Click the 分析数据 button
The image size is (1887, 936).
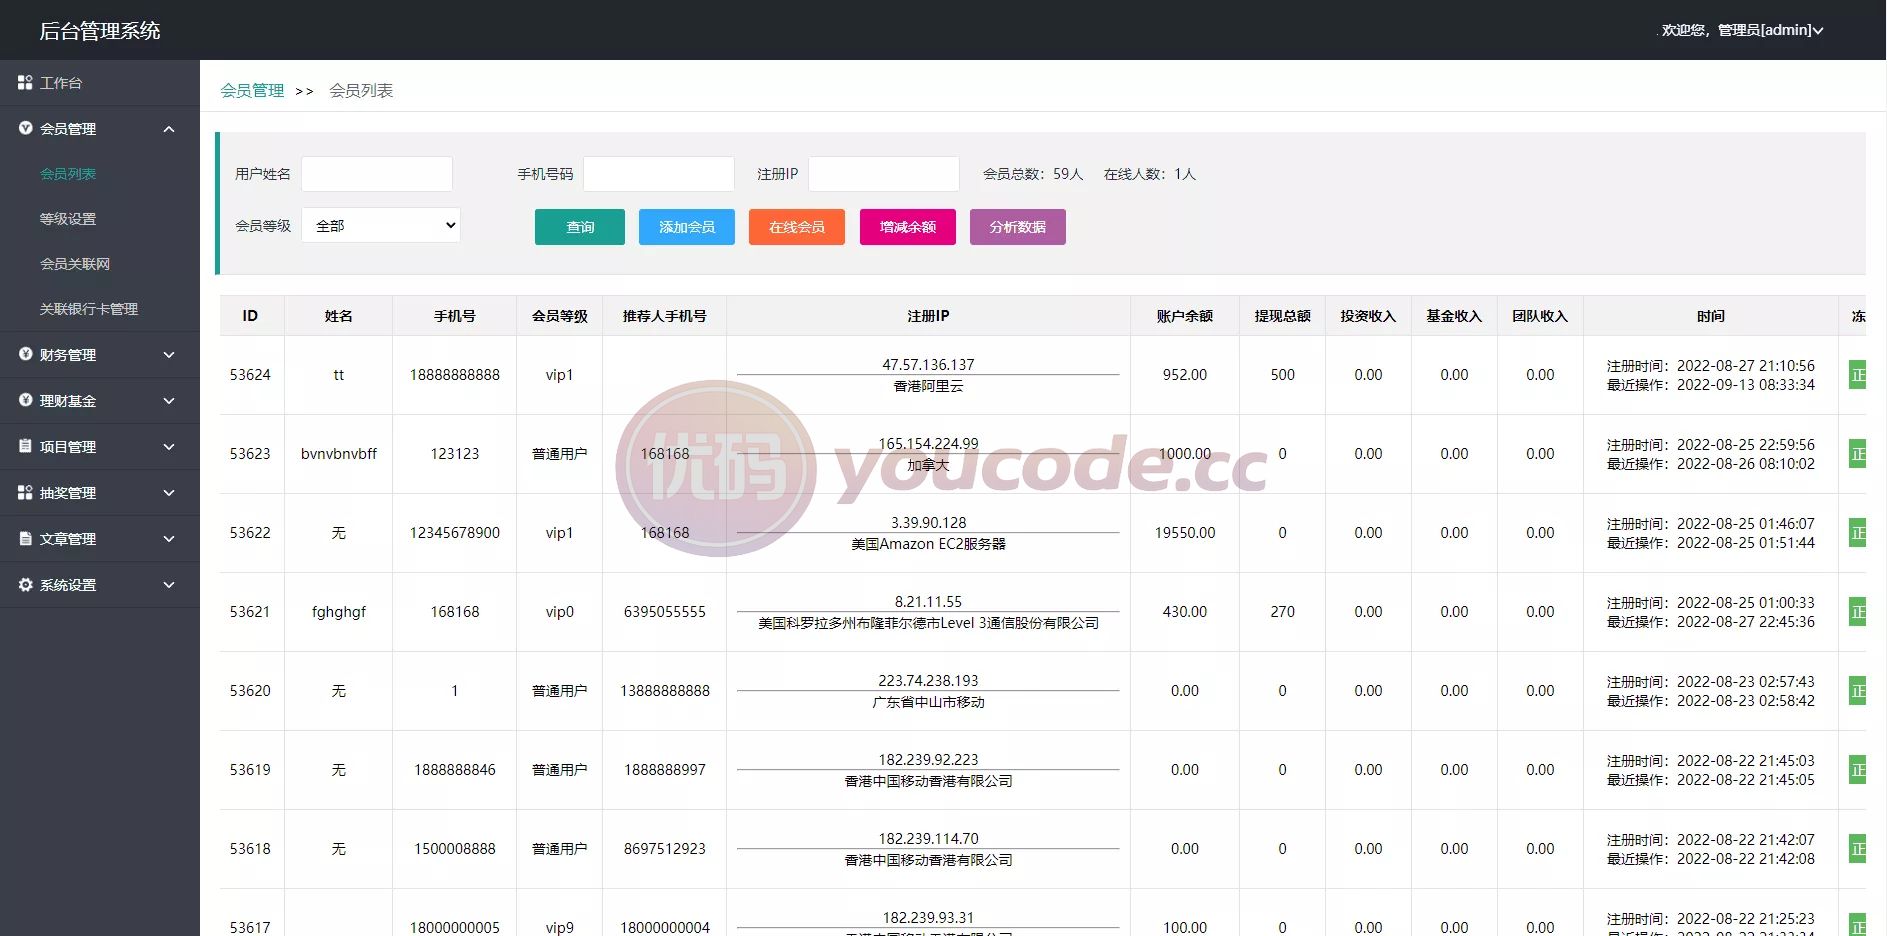[x=1018, y=227]
